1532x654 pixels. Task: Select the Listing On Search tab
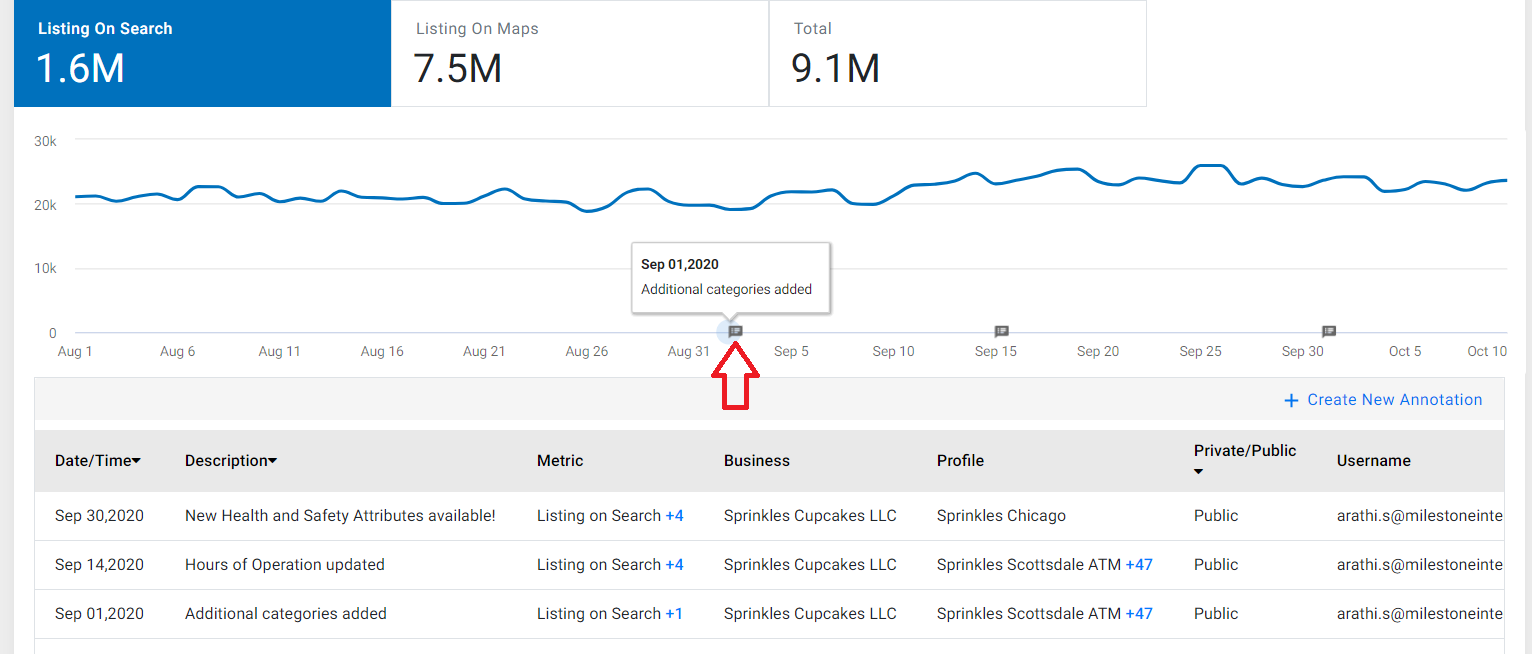point(202,53)
